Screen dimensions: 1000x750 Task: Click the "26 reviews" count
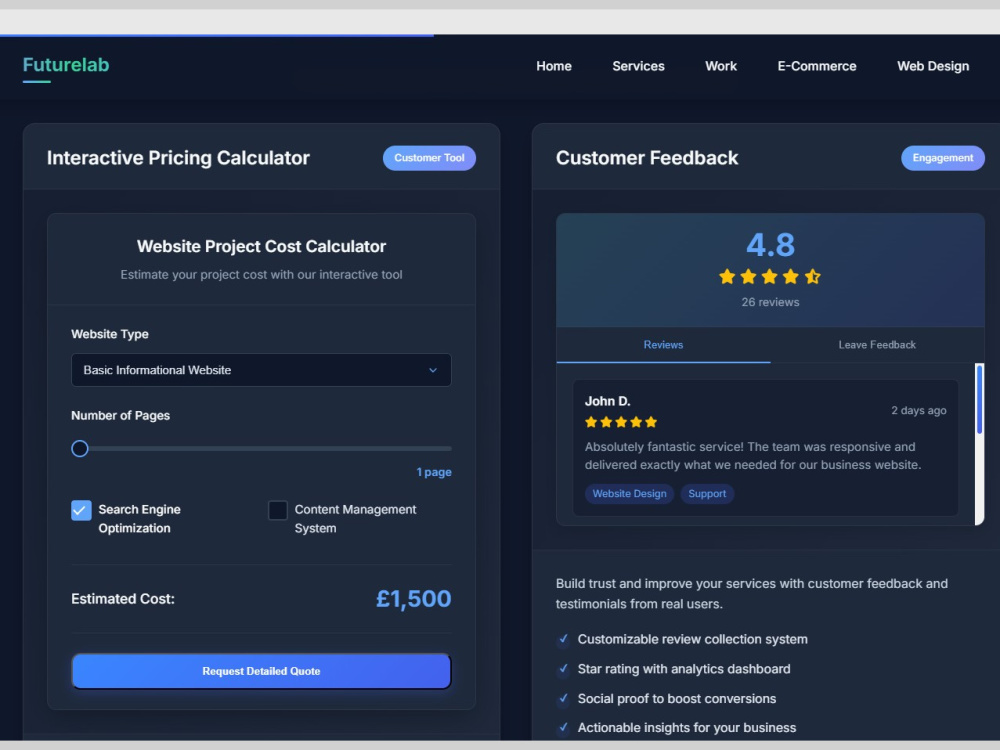770,302
